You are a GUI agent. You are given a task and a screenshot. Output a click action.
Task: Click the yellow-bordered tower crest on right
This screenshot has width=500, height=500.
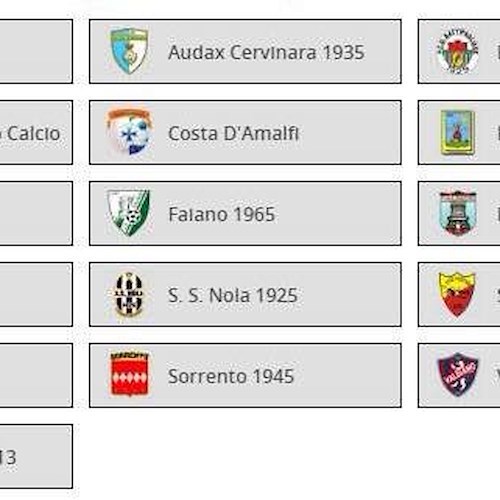pos(458,132)
